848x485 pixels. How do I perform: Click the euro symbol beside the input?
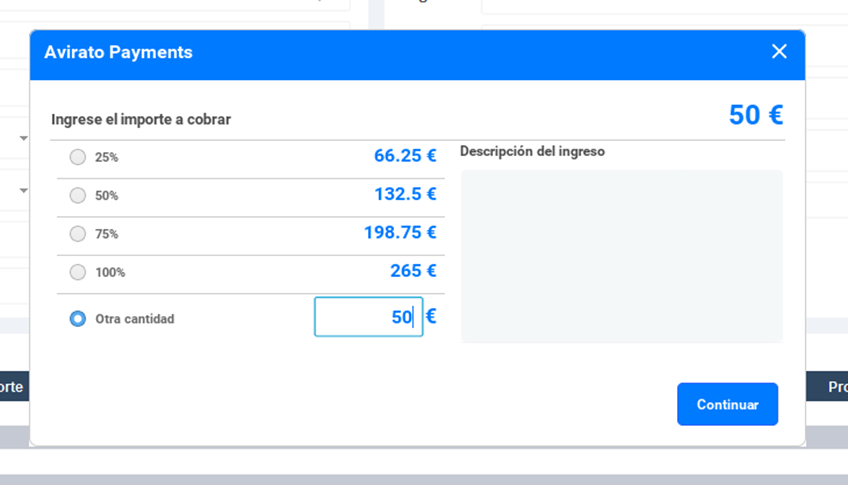coord(431,316)
